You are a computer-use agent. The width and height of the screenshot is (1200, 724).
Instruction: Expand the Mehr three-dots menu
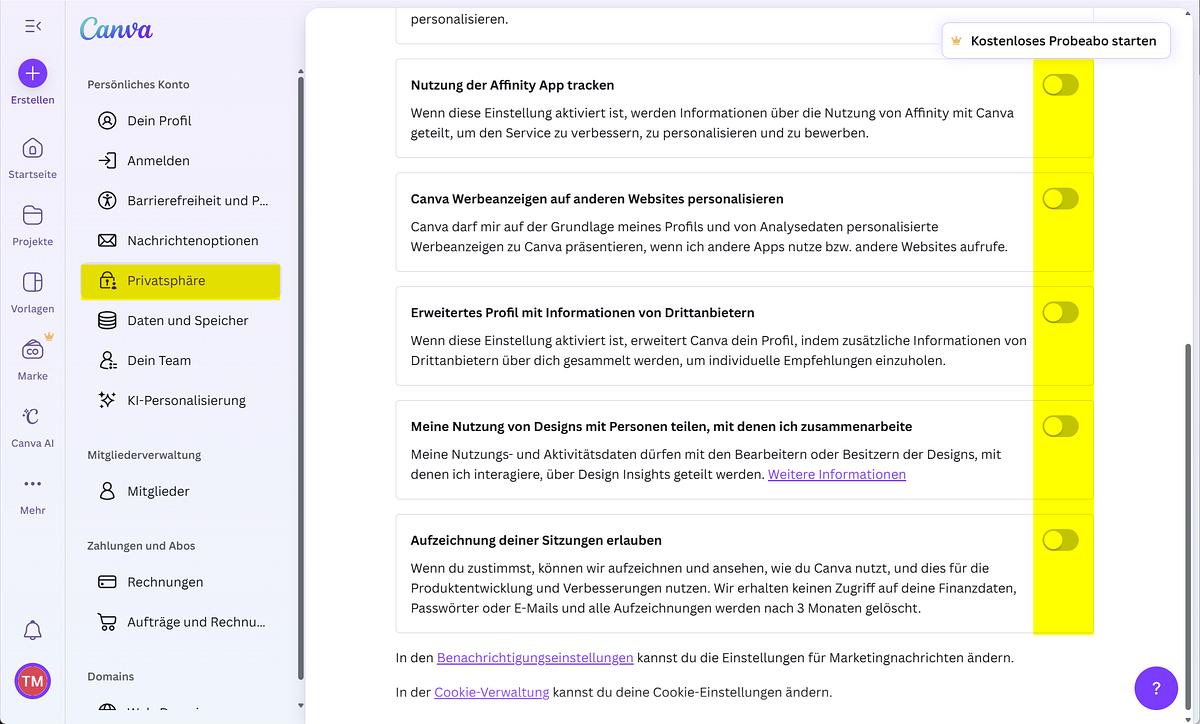(x=32, y=484)
